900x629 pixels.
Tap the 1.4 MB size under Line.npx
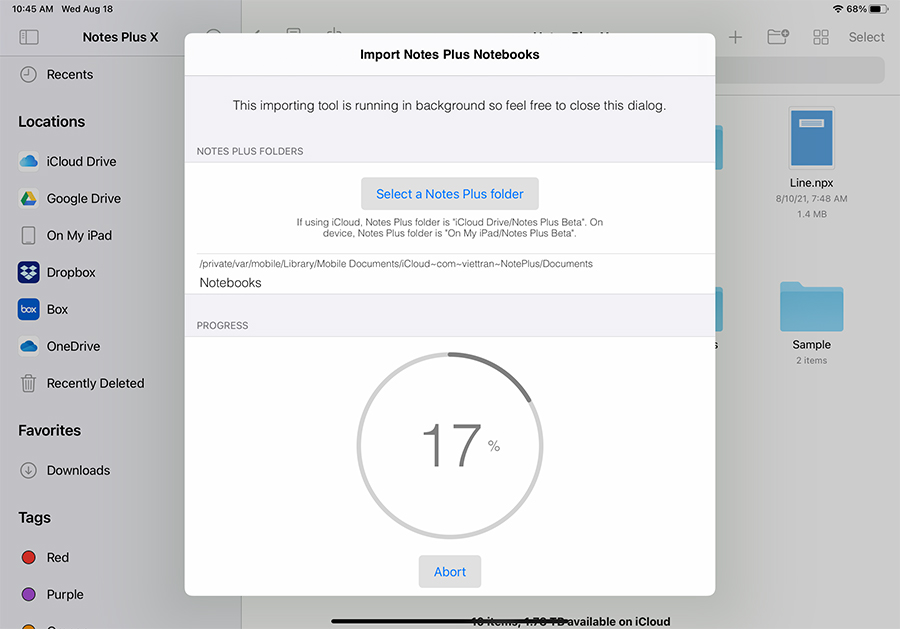[812, 214]
